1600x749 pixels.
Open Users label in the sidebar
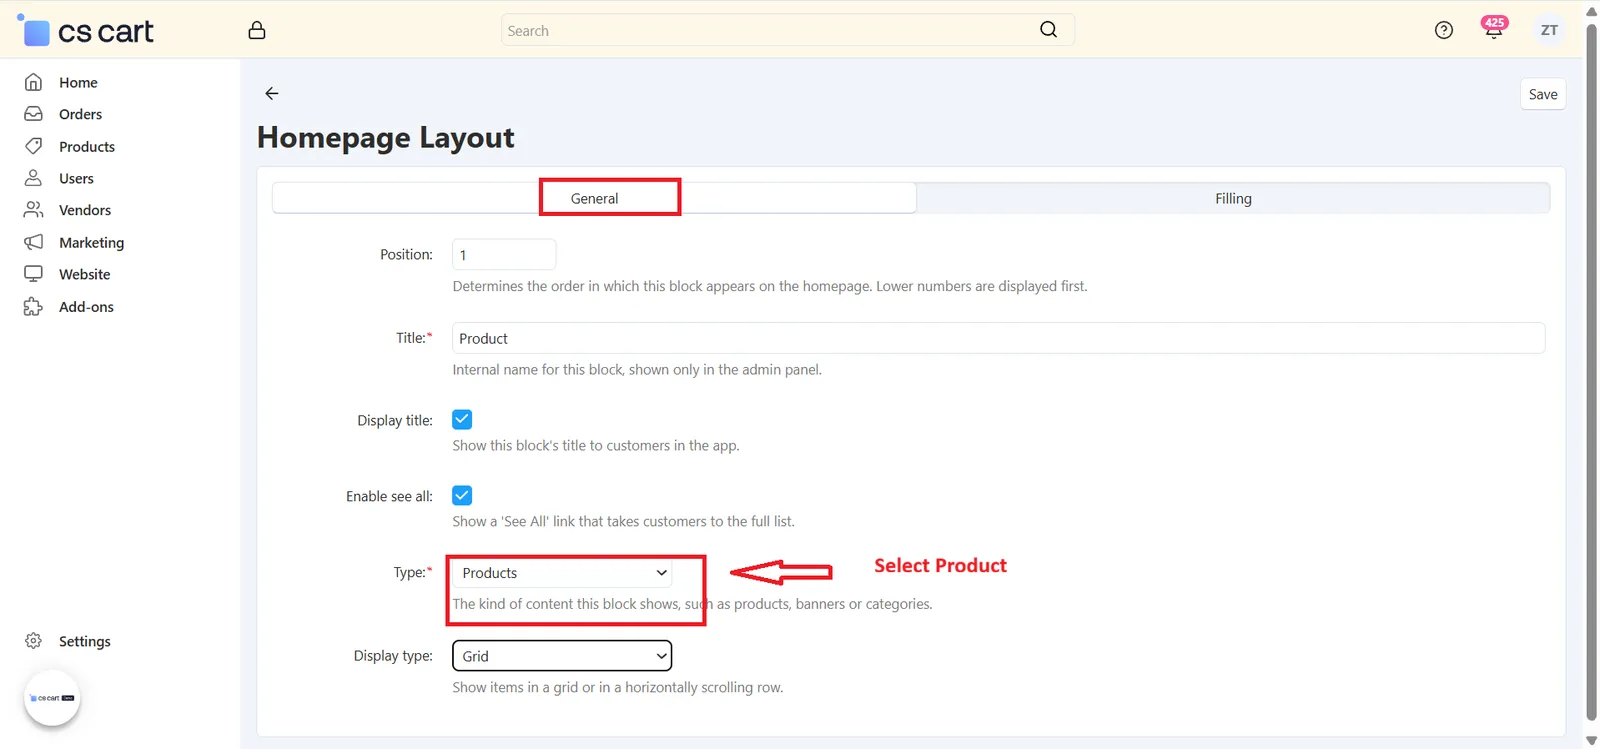[x=76, y=178]
